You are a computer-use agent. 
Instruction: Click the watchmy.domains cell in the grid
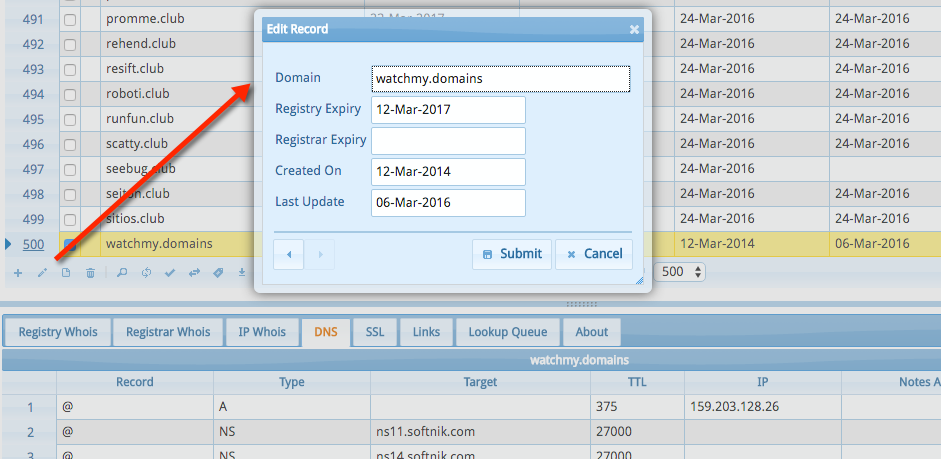[178, 244]
